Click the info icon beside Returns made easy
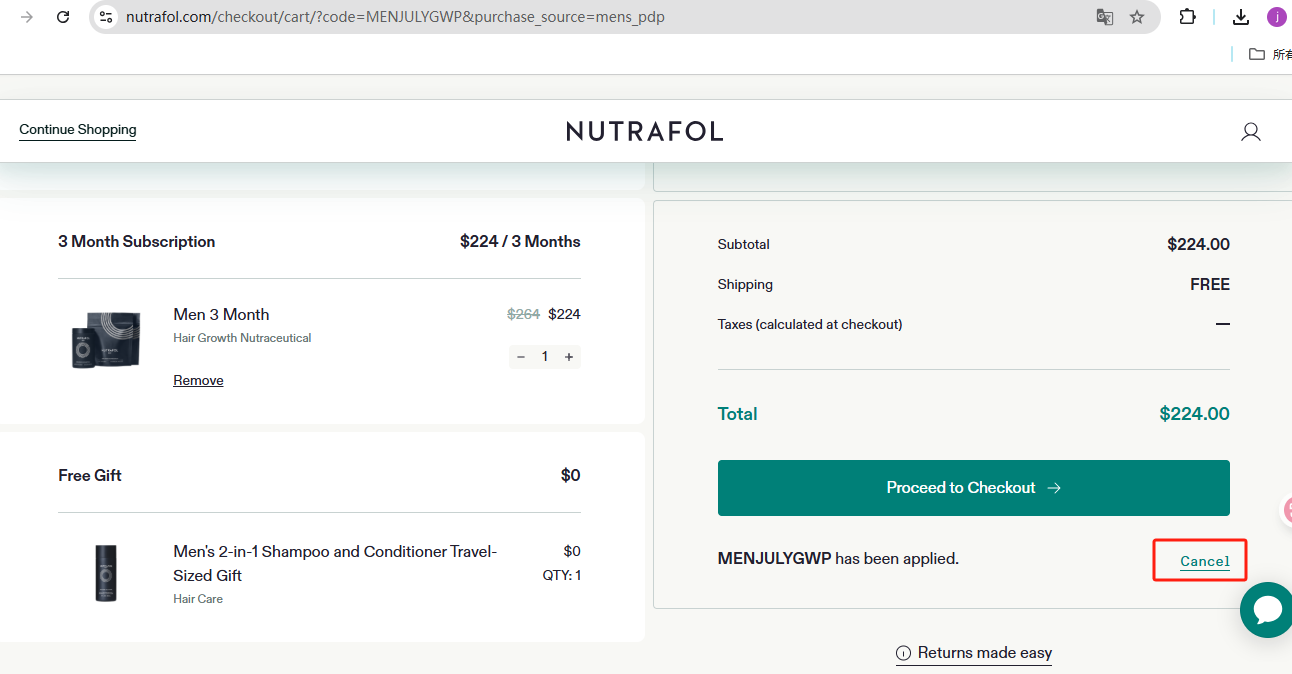The image size is (1292, 674). (x=903, y=653)
